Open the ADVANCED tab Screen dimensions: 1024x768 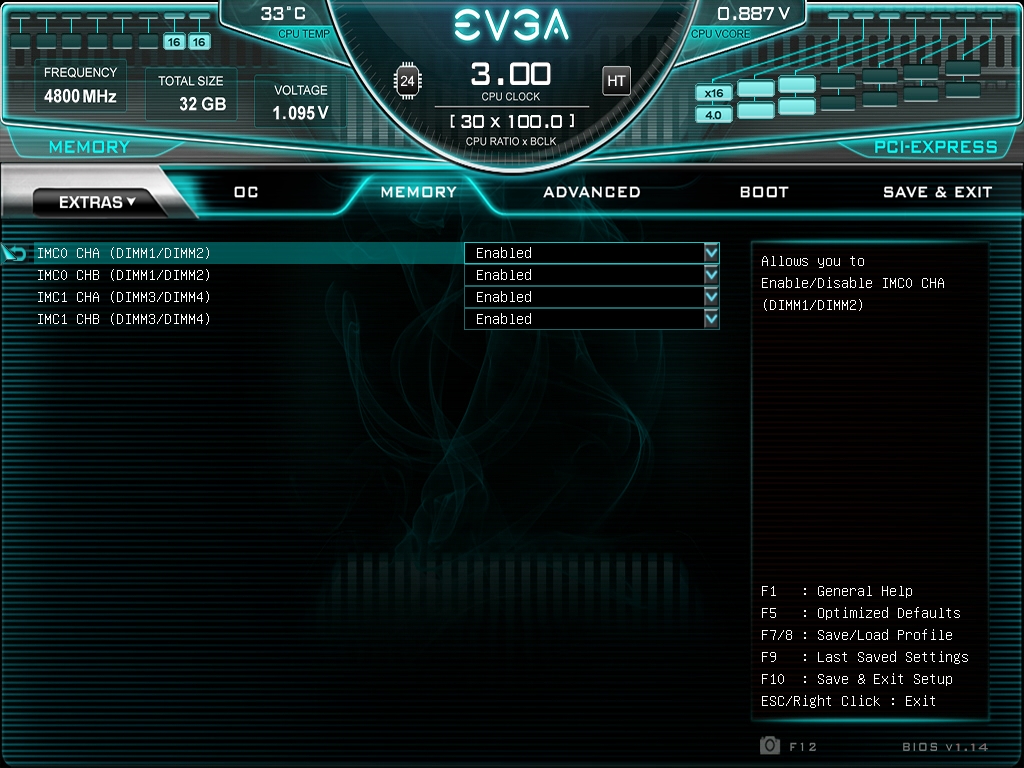coord(592,192)
